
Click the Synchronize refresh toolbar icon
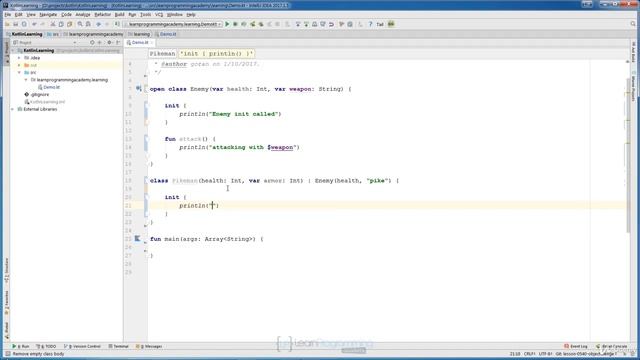tap(24, 24)
